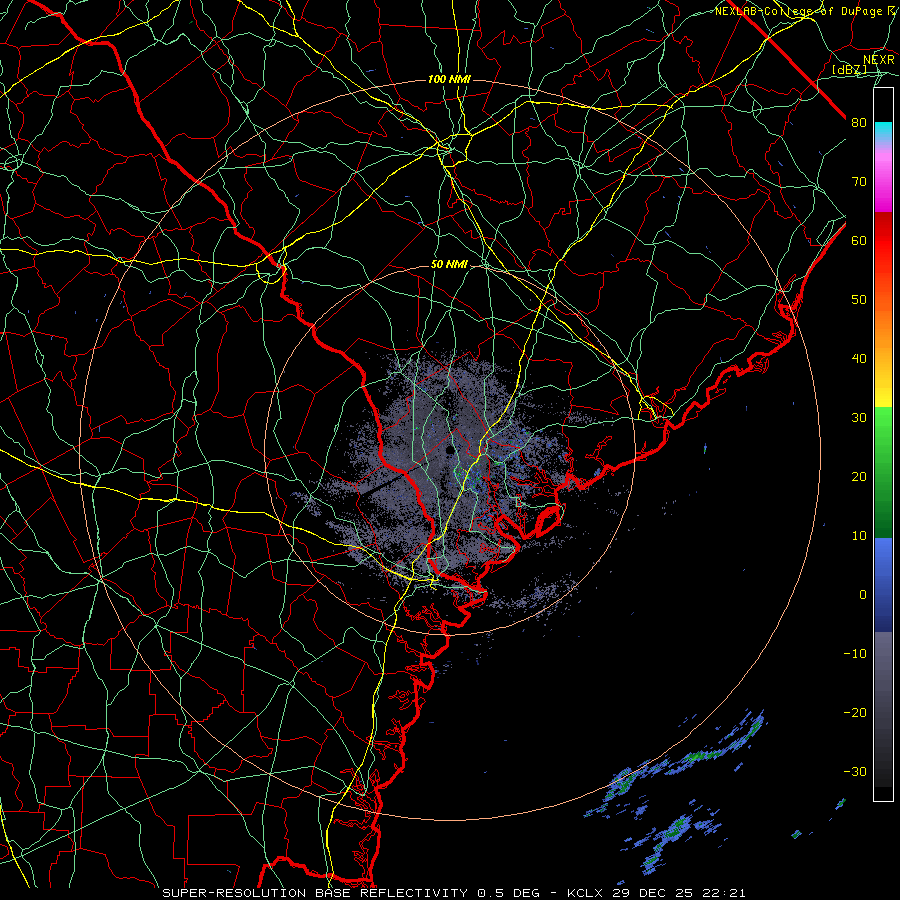Click the "[dBZ]" unit label above color bar
The height and width of the screenshot is (900, 900).
click(x=849, y=69)
